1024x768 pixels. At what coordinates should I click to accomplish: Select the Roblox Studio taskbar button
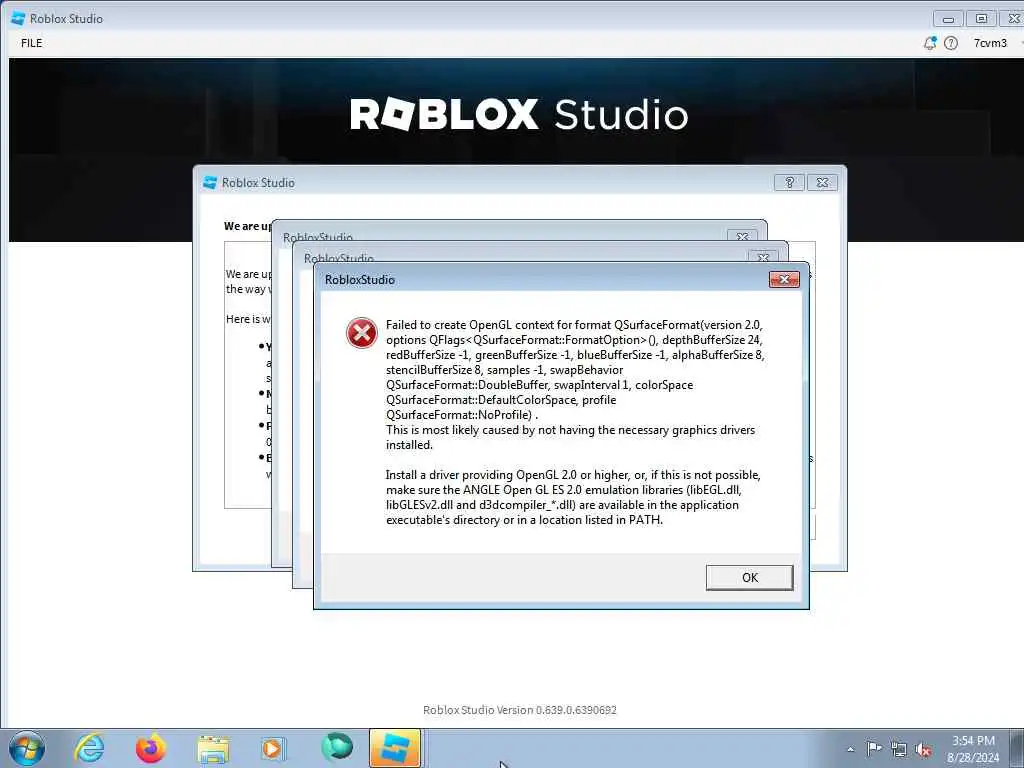coord(395,748)
